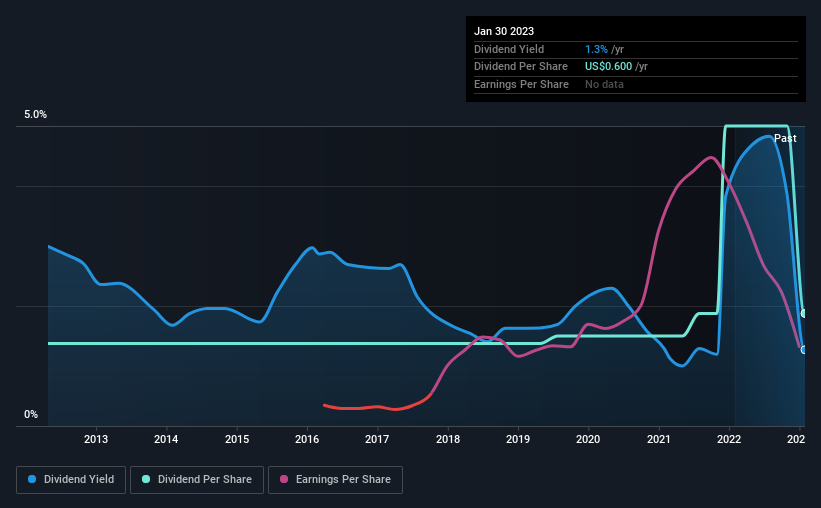Image resolution: width=821 pixels, height=508 pixels.
Task: Toggle the Earnings Per Share legend button
Action: tap(335, 480)
